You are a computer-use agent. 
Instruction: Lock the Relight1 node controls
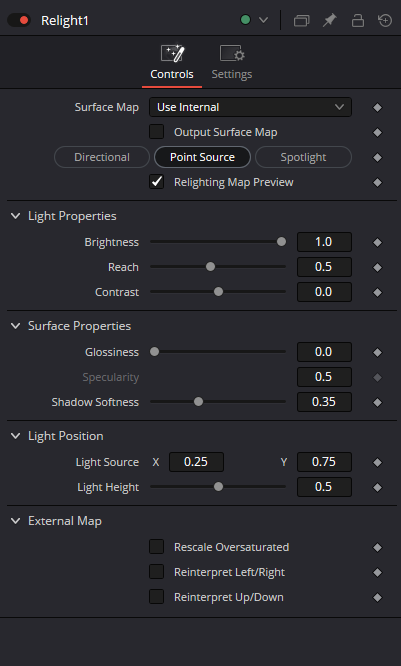(358, 20)
